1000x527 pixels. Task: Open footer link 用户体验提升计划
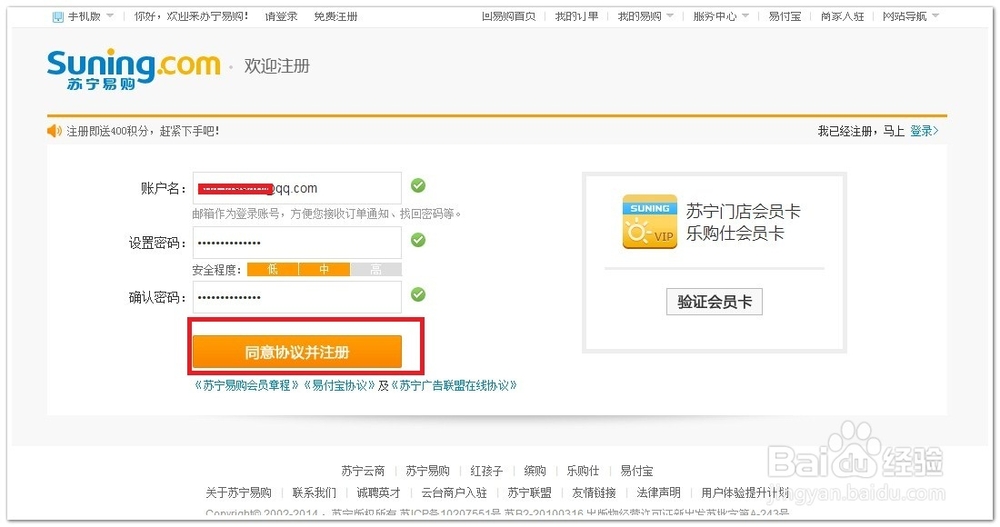coord(745,493)
